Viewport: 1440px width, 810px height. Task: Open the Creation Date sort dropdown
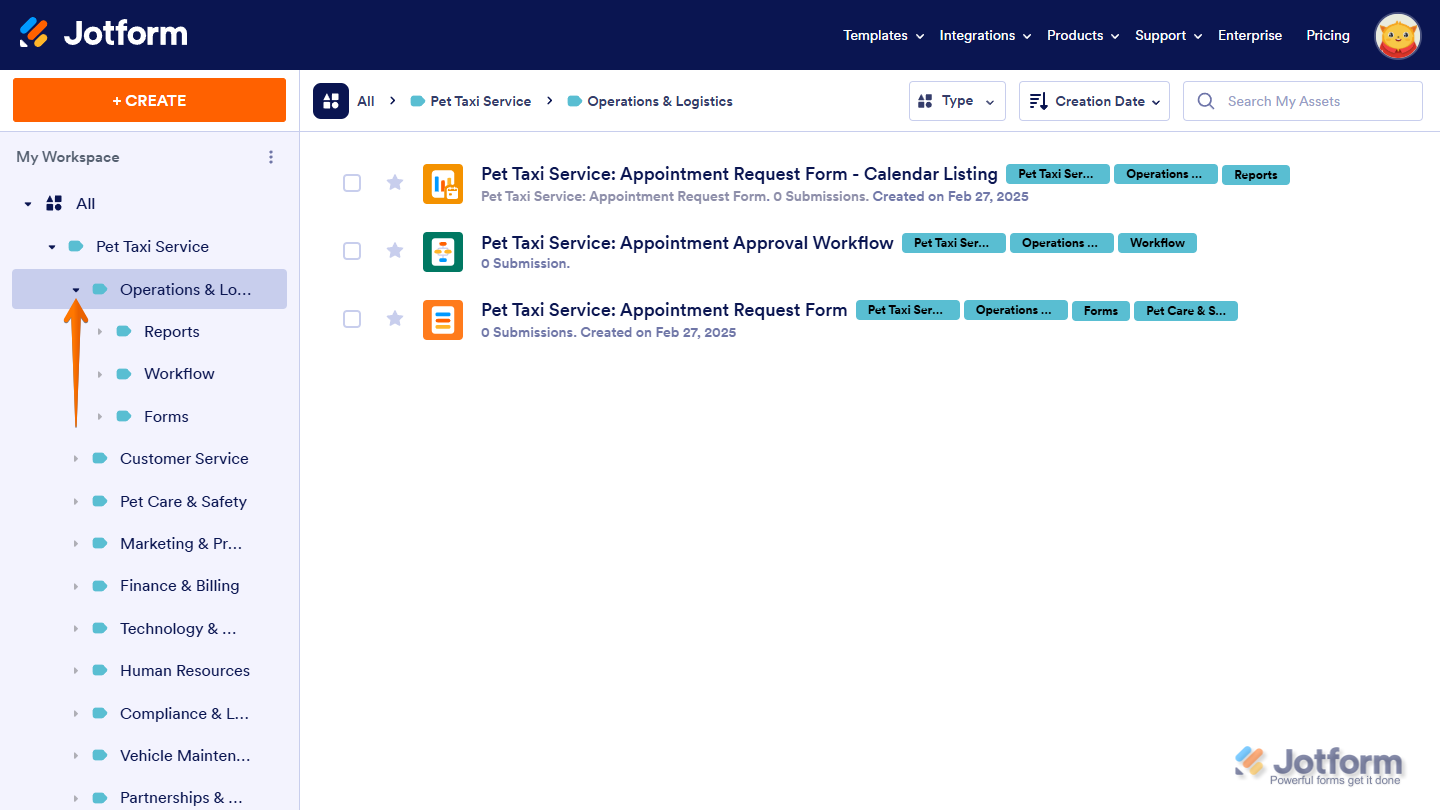point(1094,101)
